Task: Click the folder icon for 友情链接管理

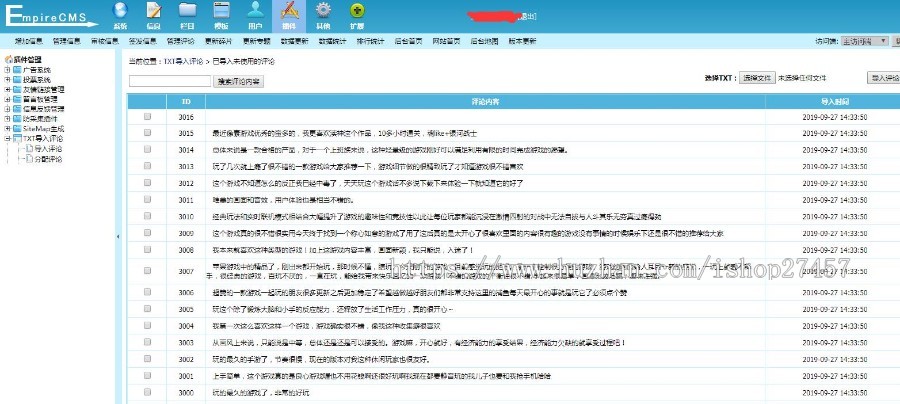Action: 17,89
